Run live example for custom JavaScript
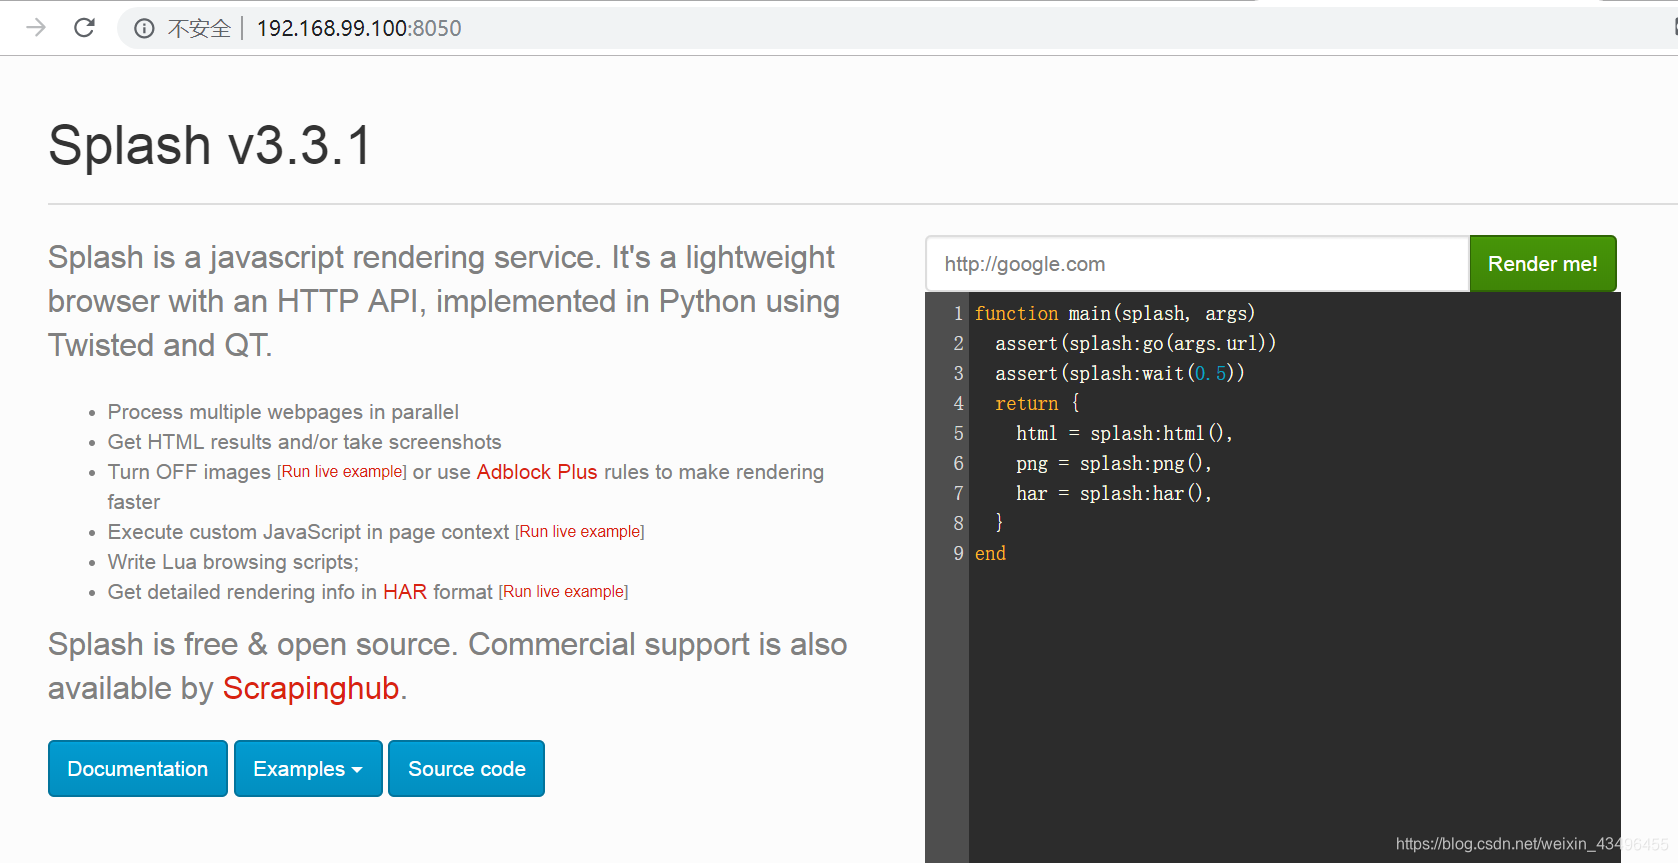1678x863 pixels. [580, 532]
